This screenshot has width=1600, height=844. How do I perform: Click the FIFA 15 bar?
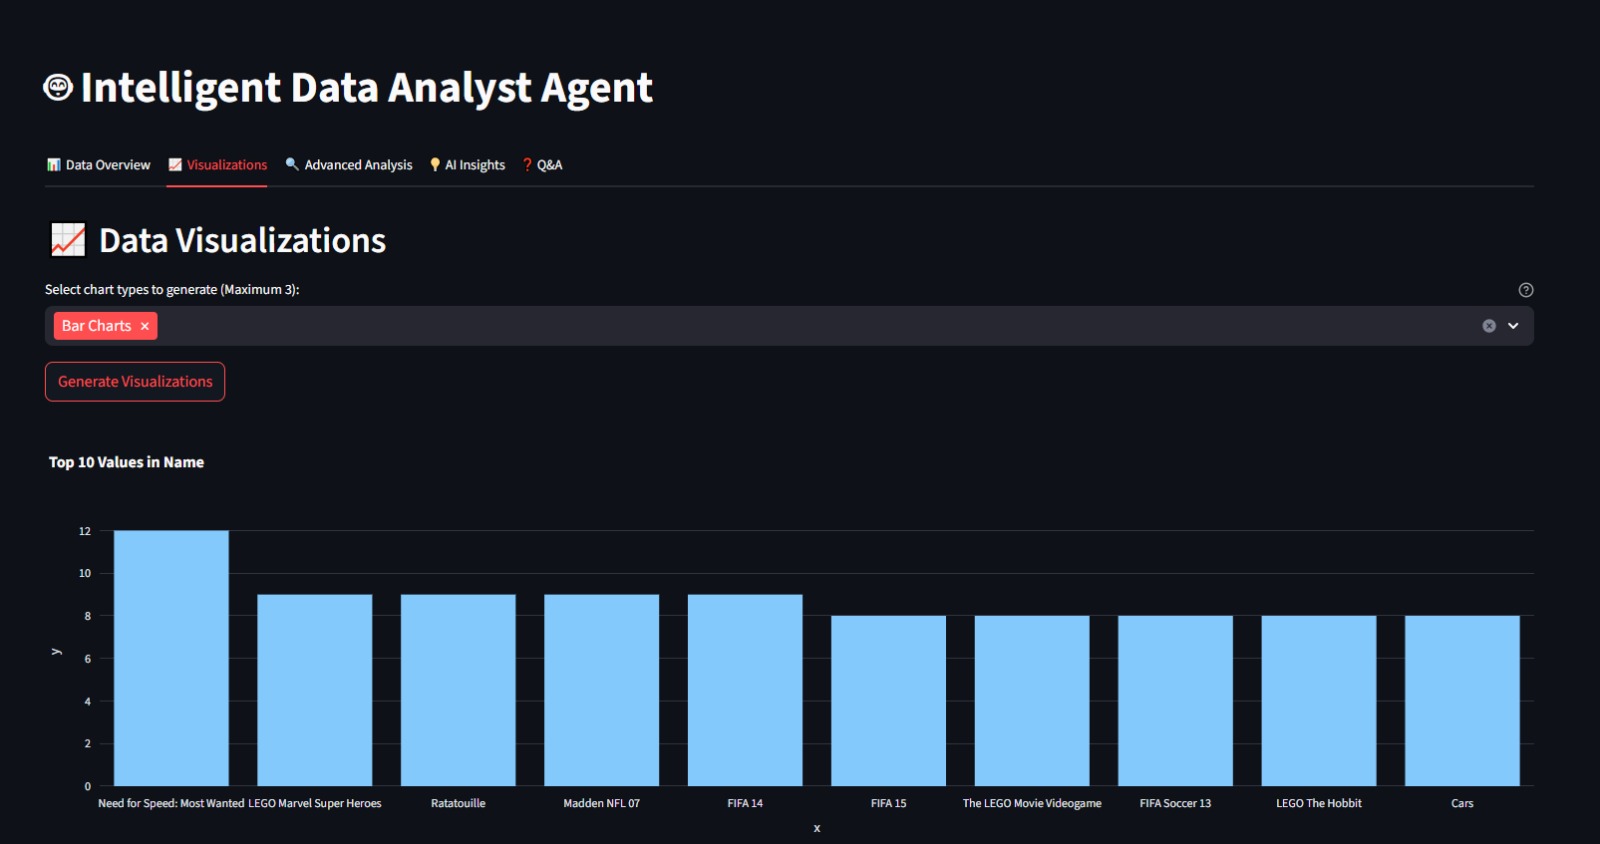(889, 701)
